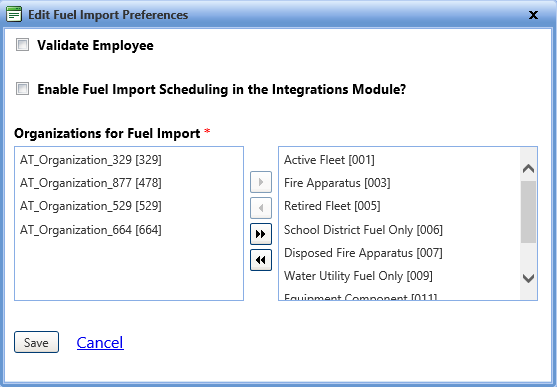Close the Edit Fuel Import Preferences dialog
The width and height of the screenshot is (557, 387).
click(x=533, y=15)
